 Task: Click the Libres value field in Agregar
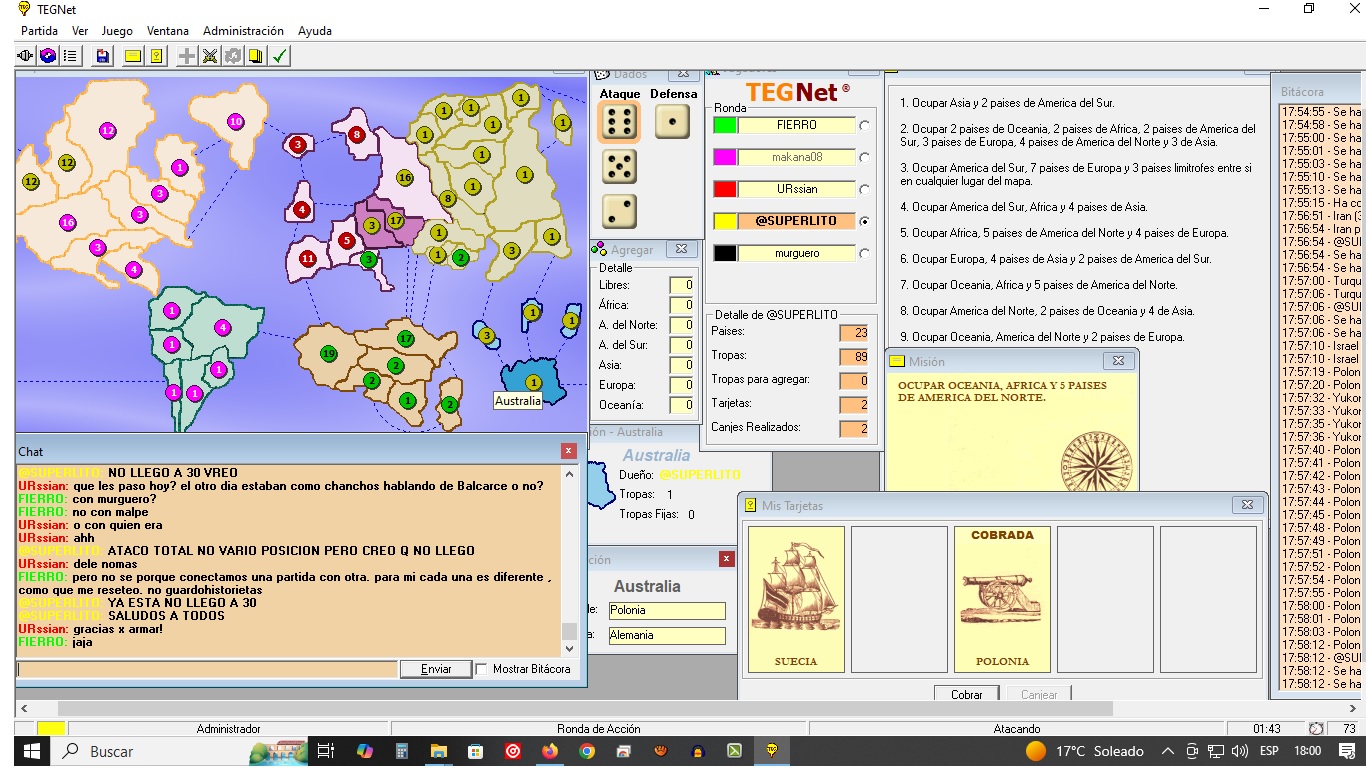(682, 285)
